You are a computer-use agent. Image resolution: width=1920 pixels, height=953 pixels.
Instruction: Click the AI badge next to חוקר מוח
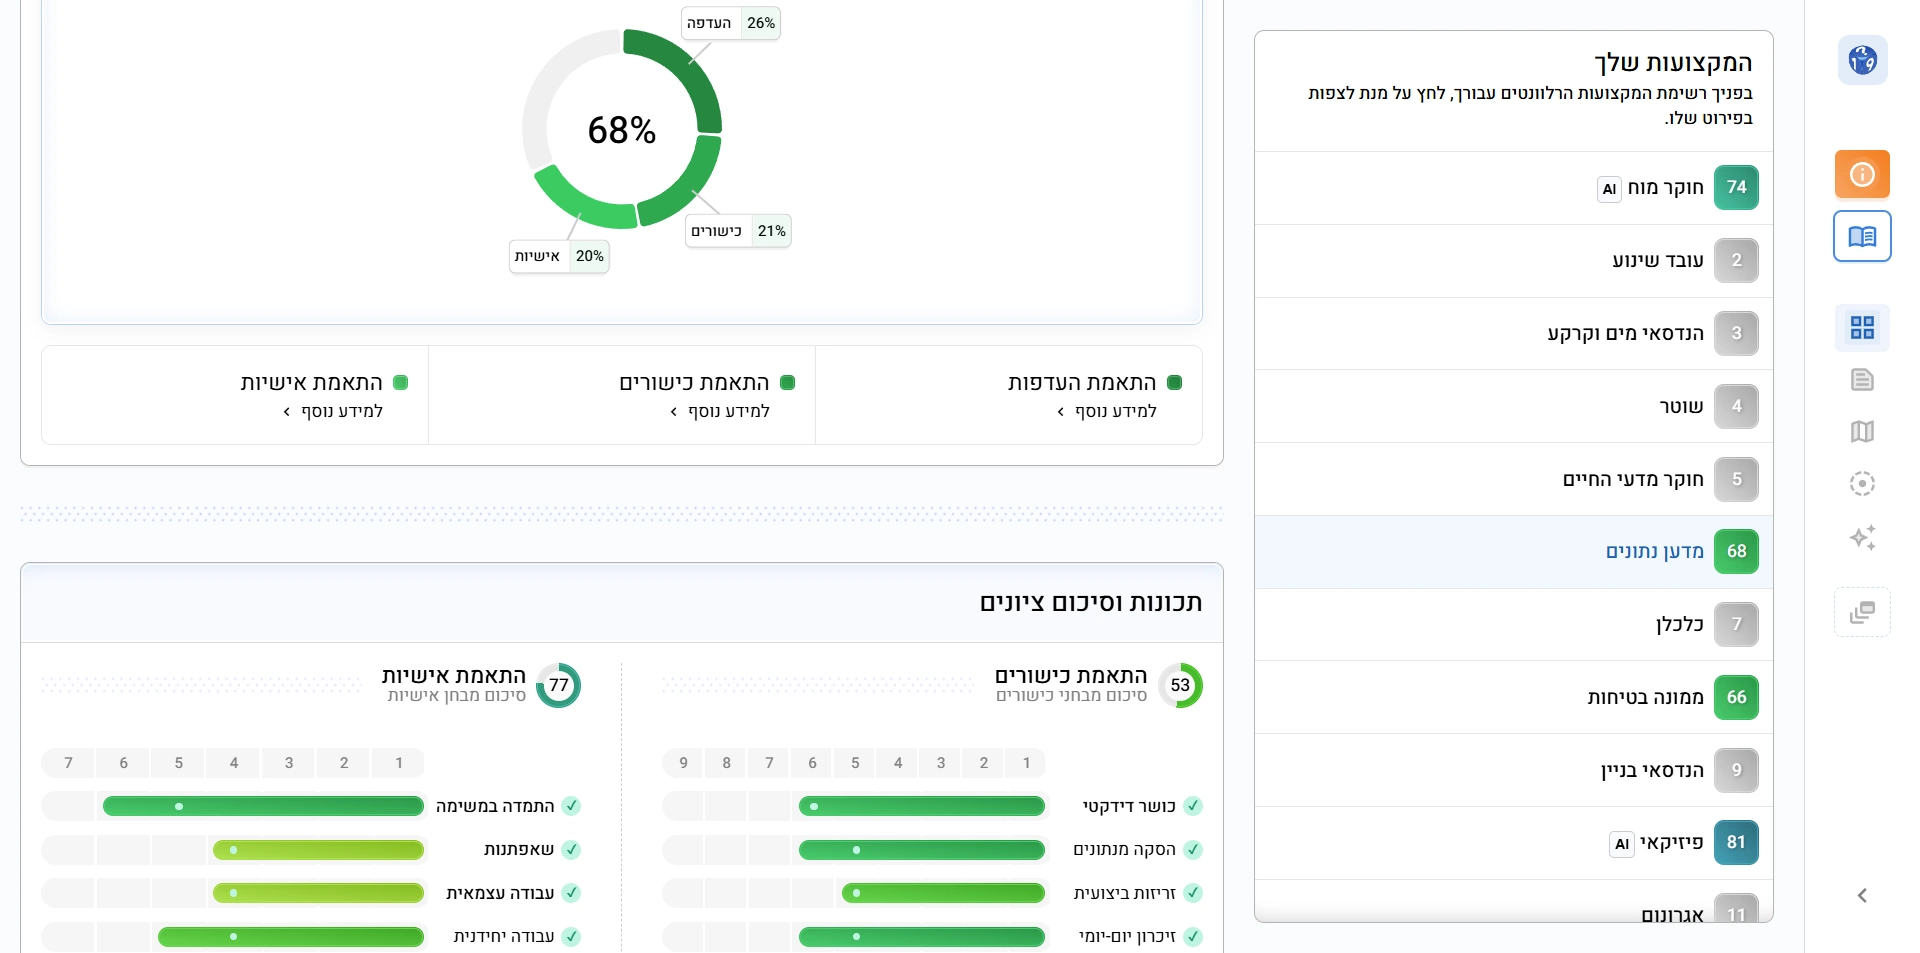(x=1607, y=189)
